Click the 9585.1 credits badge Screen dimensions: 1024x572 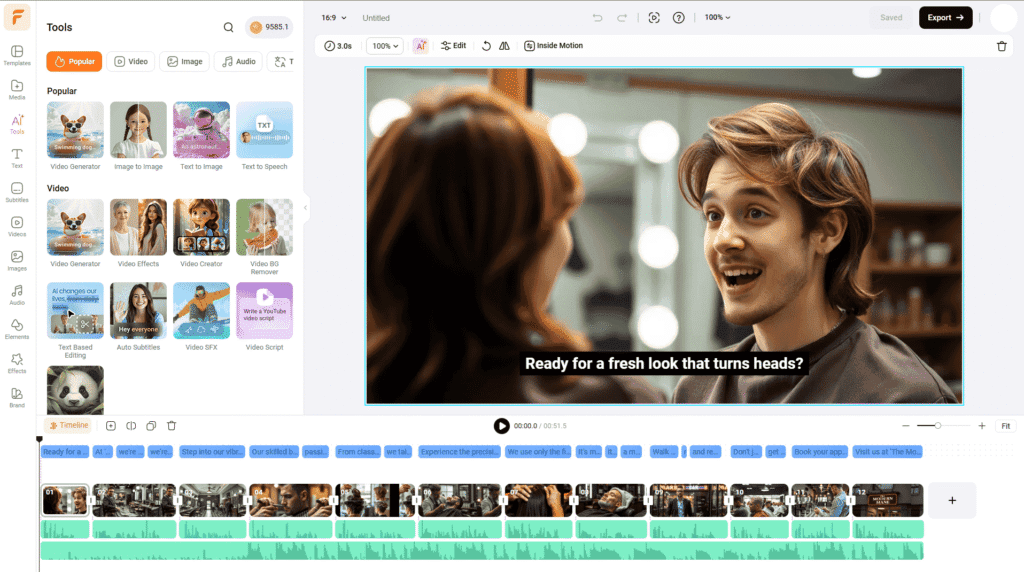[269, 27]
